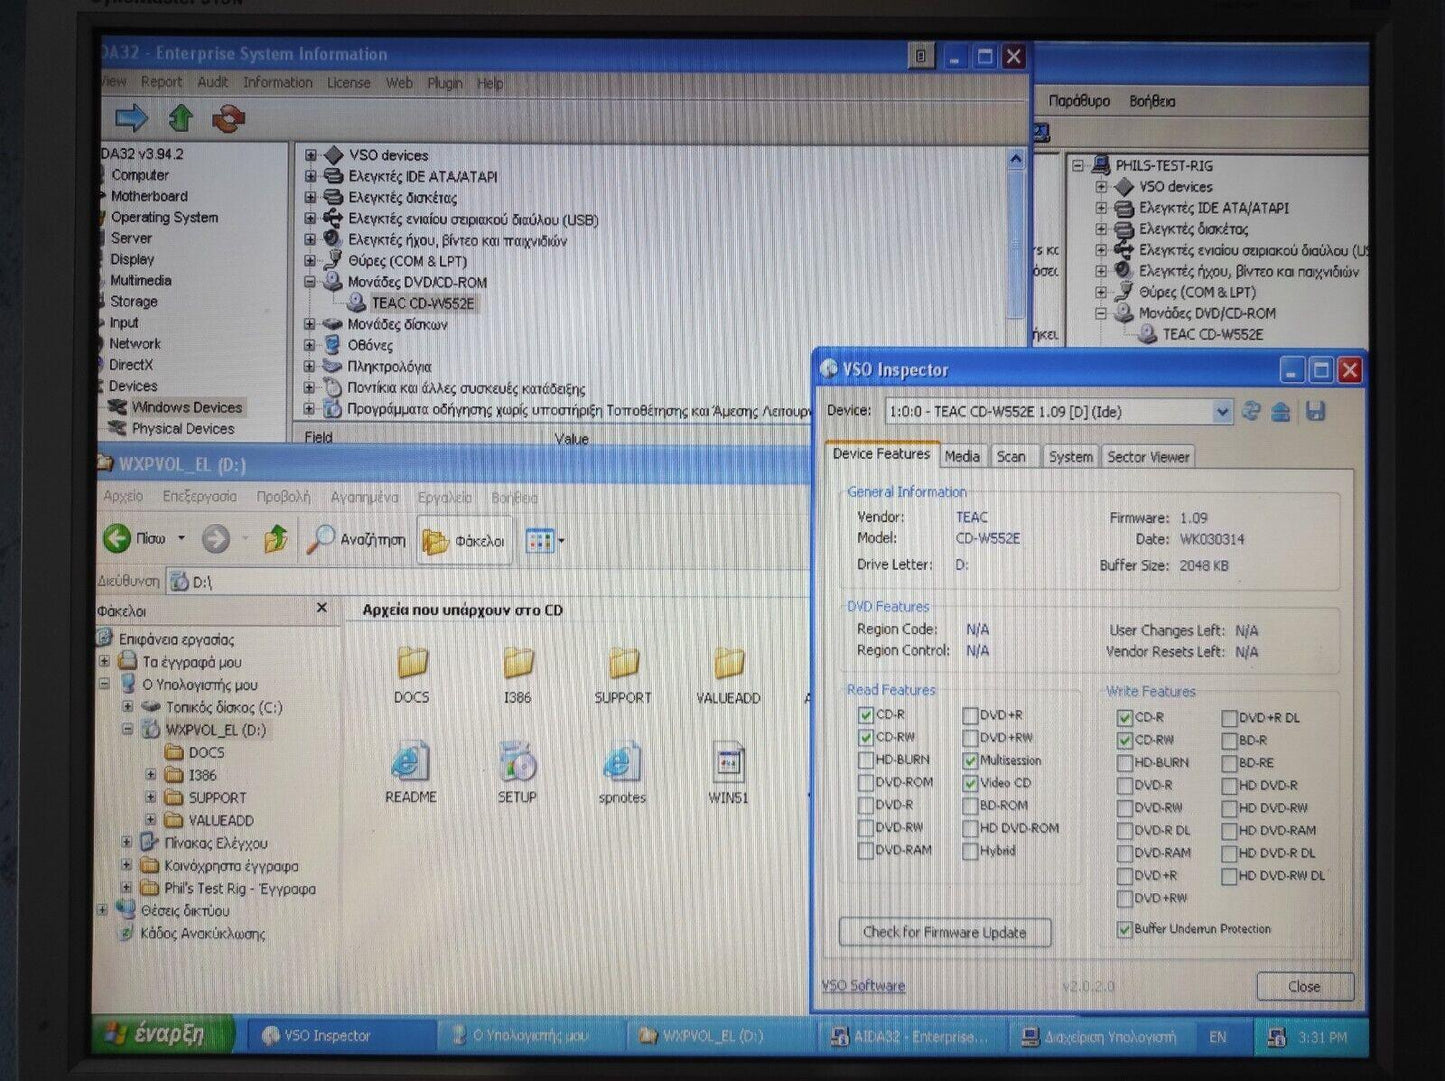Click the views icon in Explorer toolbar
This screenshot has width=1445, height=1081.
click(540, 541)
